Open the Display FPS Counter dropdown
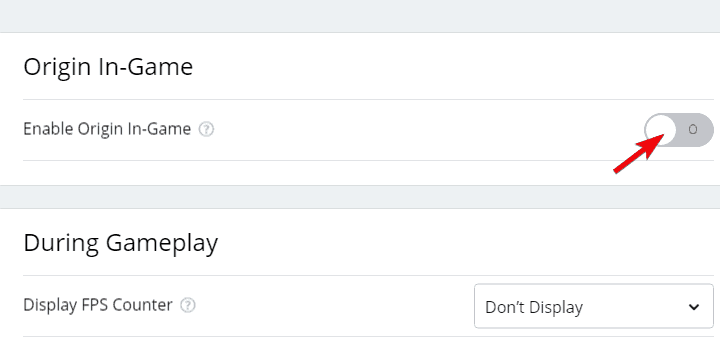This screenshot has width=720, height=360. click(x=594, y=306)
